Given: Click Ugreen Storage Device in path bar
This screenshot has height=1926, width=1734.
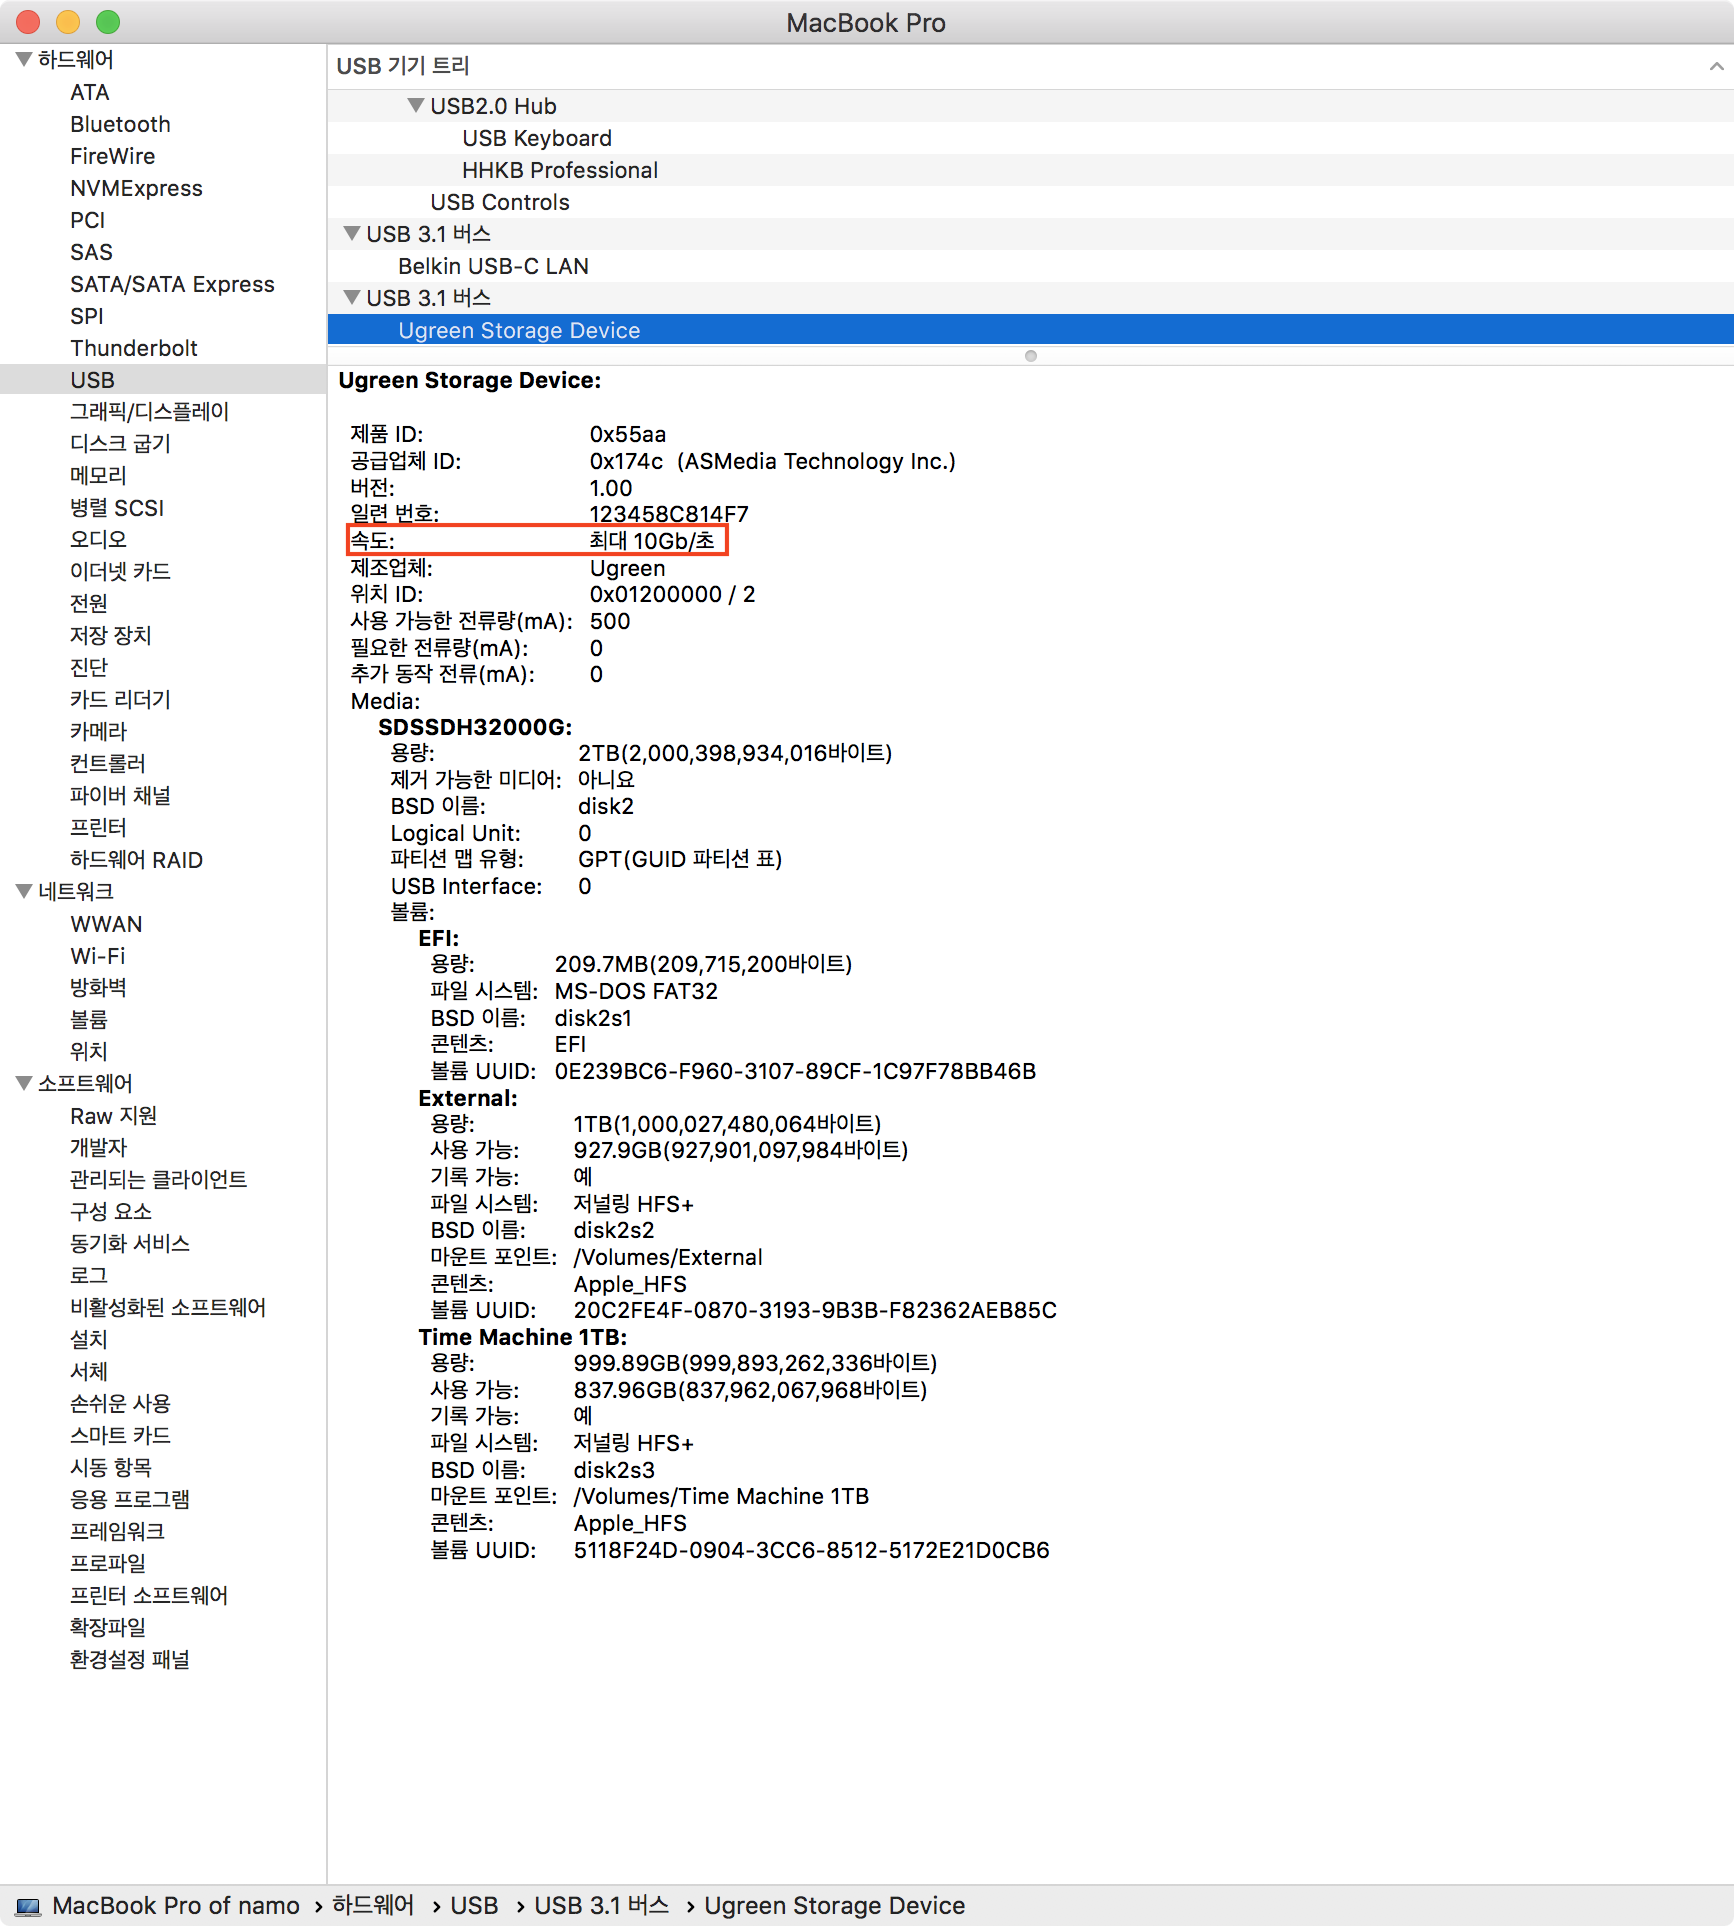Looking at the screenshot, I should pos(834,1906).
